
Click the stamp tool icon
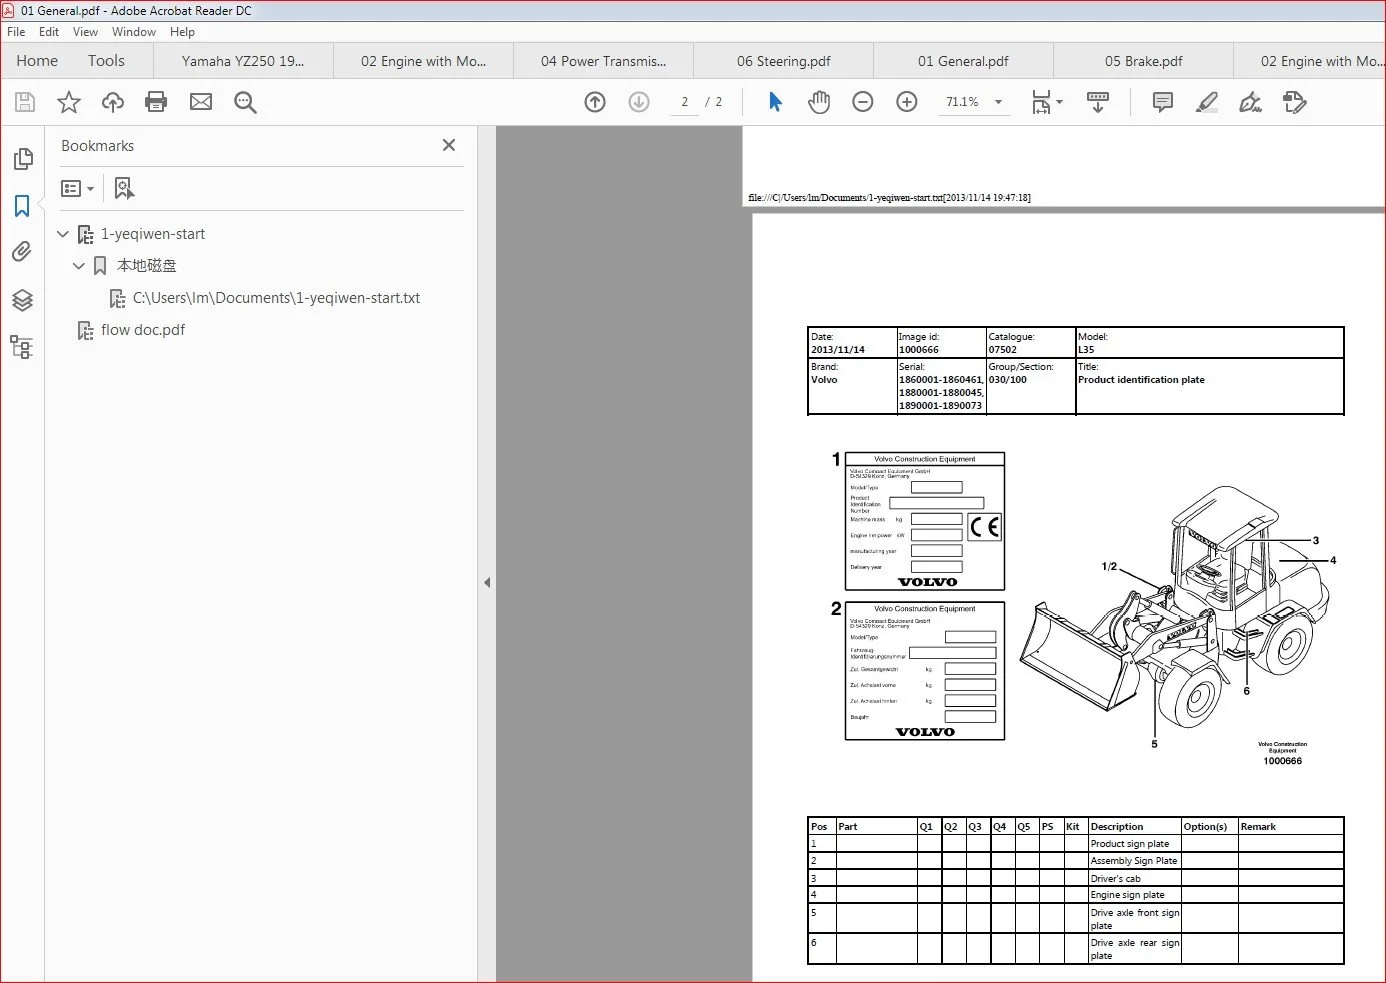click(1295, 102)
